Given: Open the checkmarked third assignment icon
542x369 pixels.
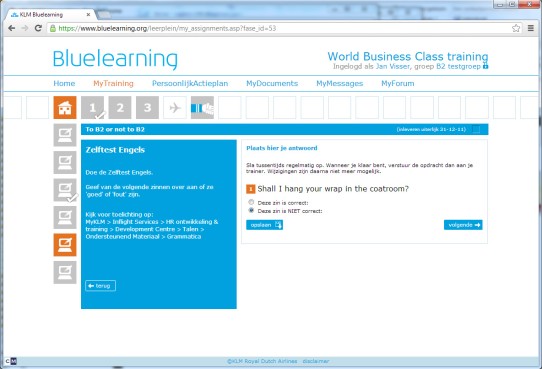Looking at the screenshot, I should [x=65, y=190].
